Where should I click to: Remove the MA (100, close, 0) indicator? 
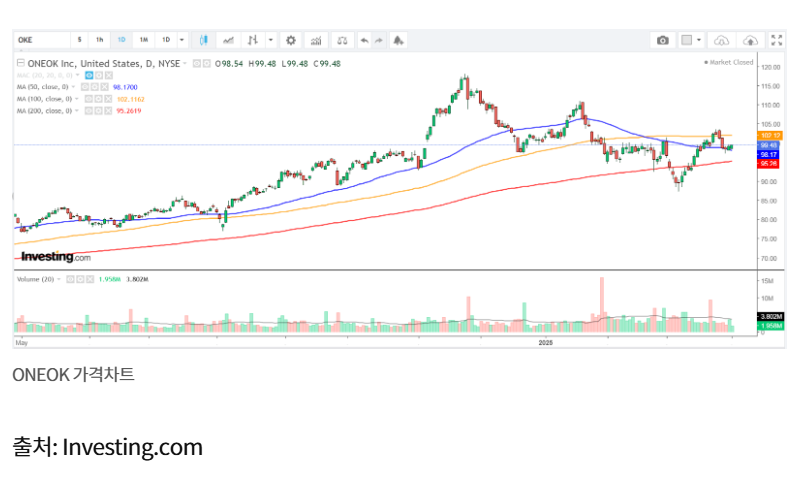[108, 99]
